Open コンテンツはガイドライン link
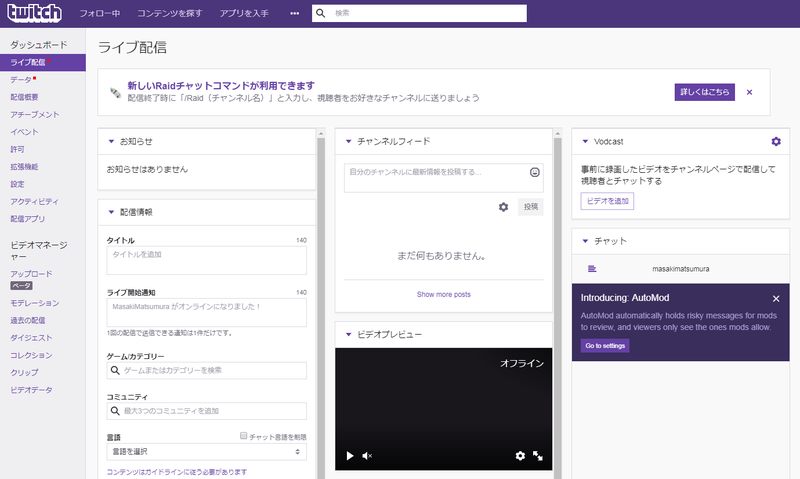 177,472
